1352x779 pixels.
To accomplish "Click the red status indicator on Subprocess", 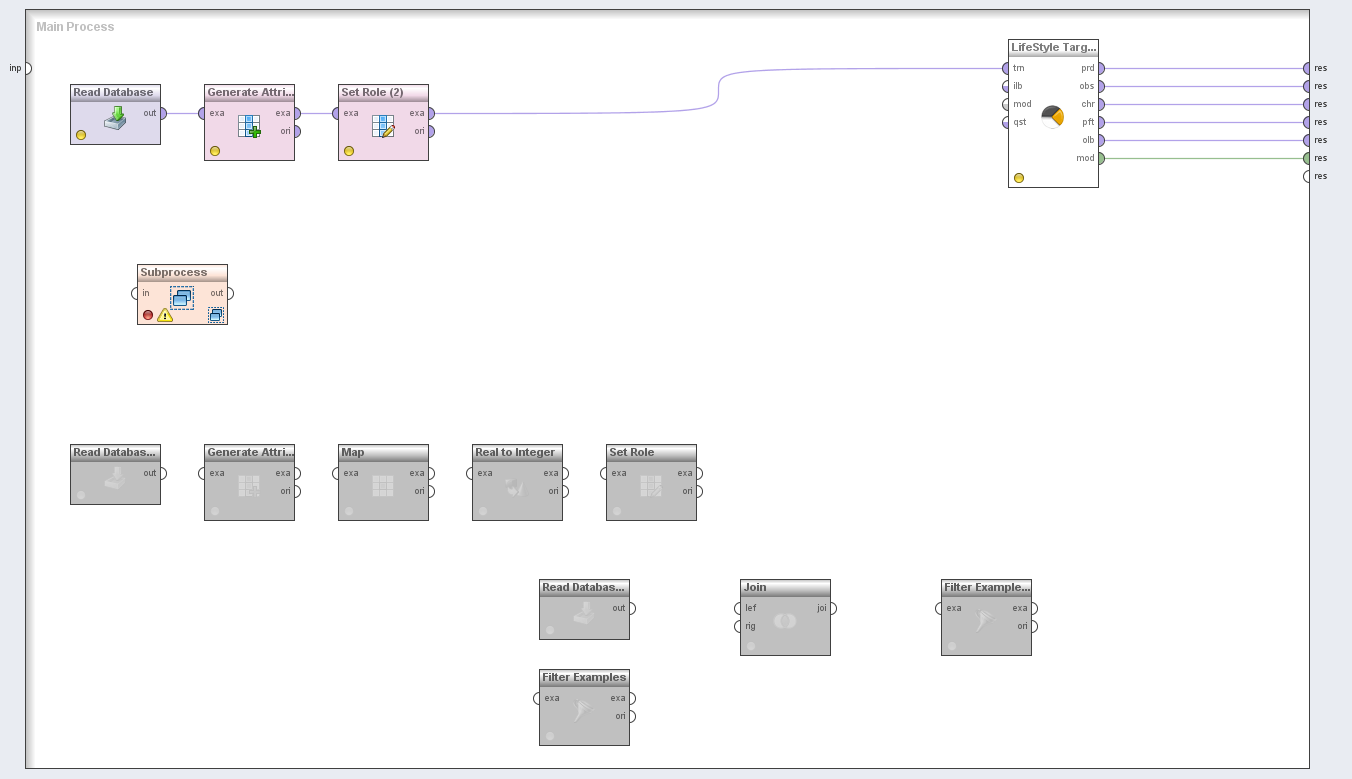I will pyautogui.click(x=148, y=315).
